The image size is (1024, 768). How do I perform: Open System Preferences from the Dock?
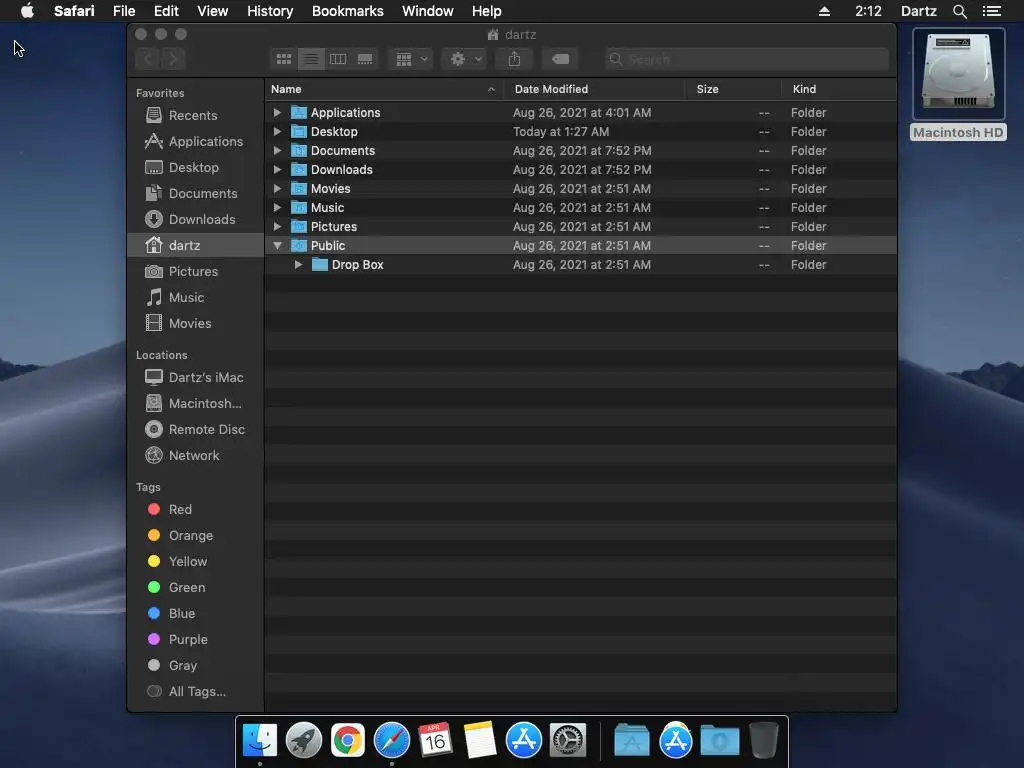point(568,741)
